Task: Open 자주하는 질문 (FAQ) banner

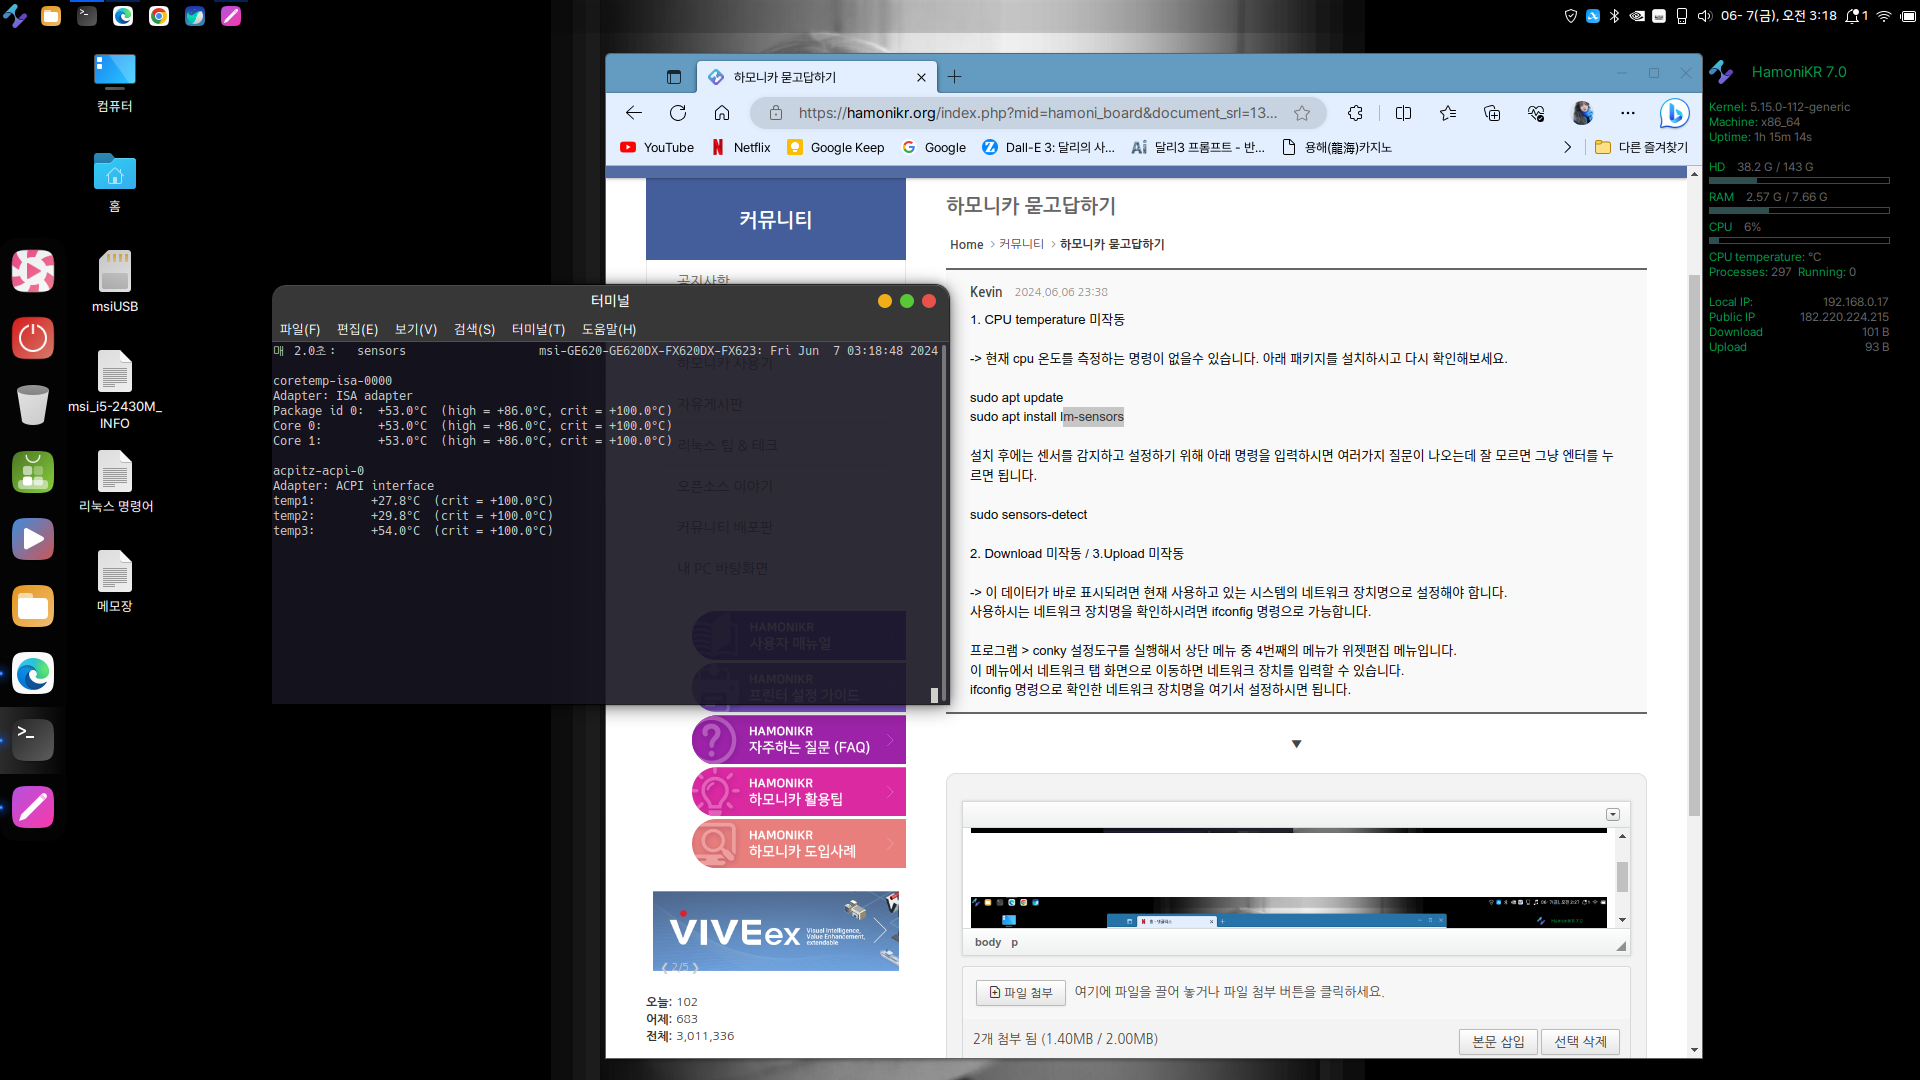Action: [799, 740]
